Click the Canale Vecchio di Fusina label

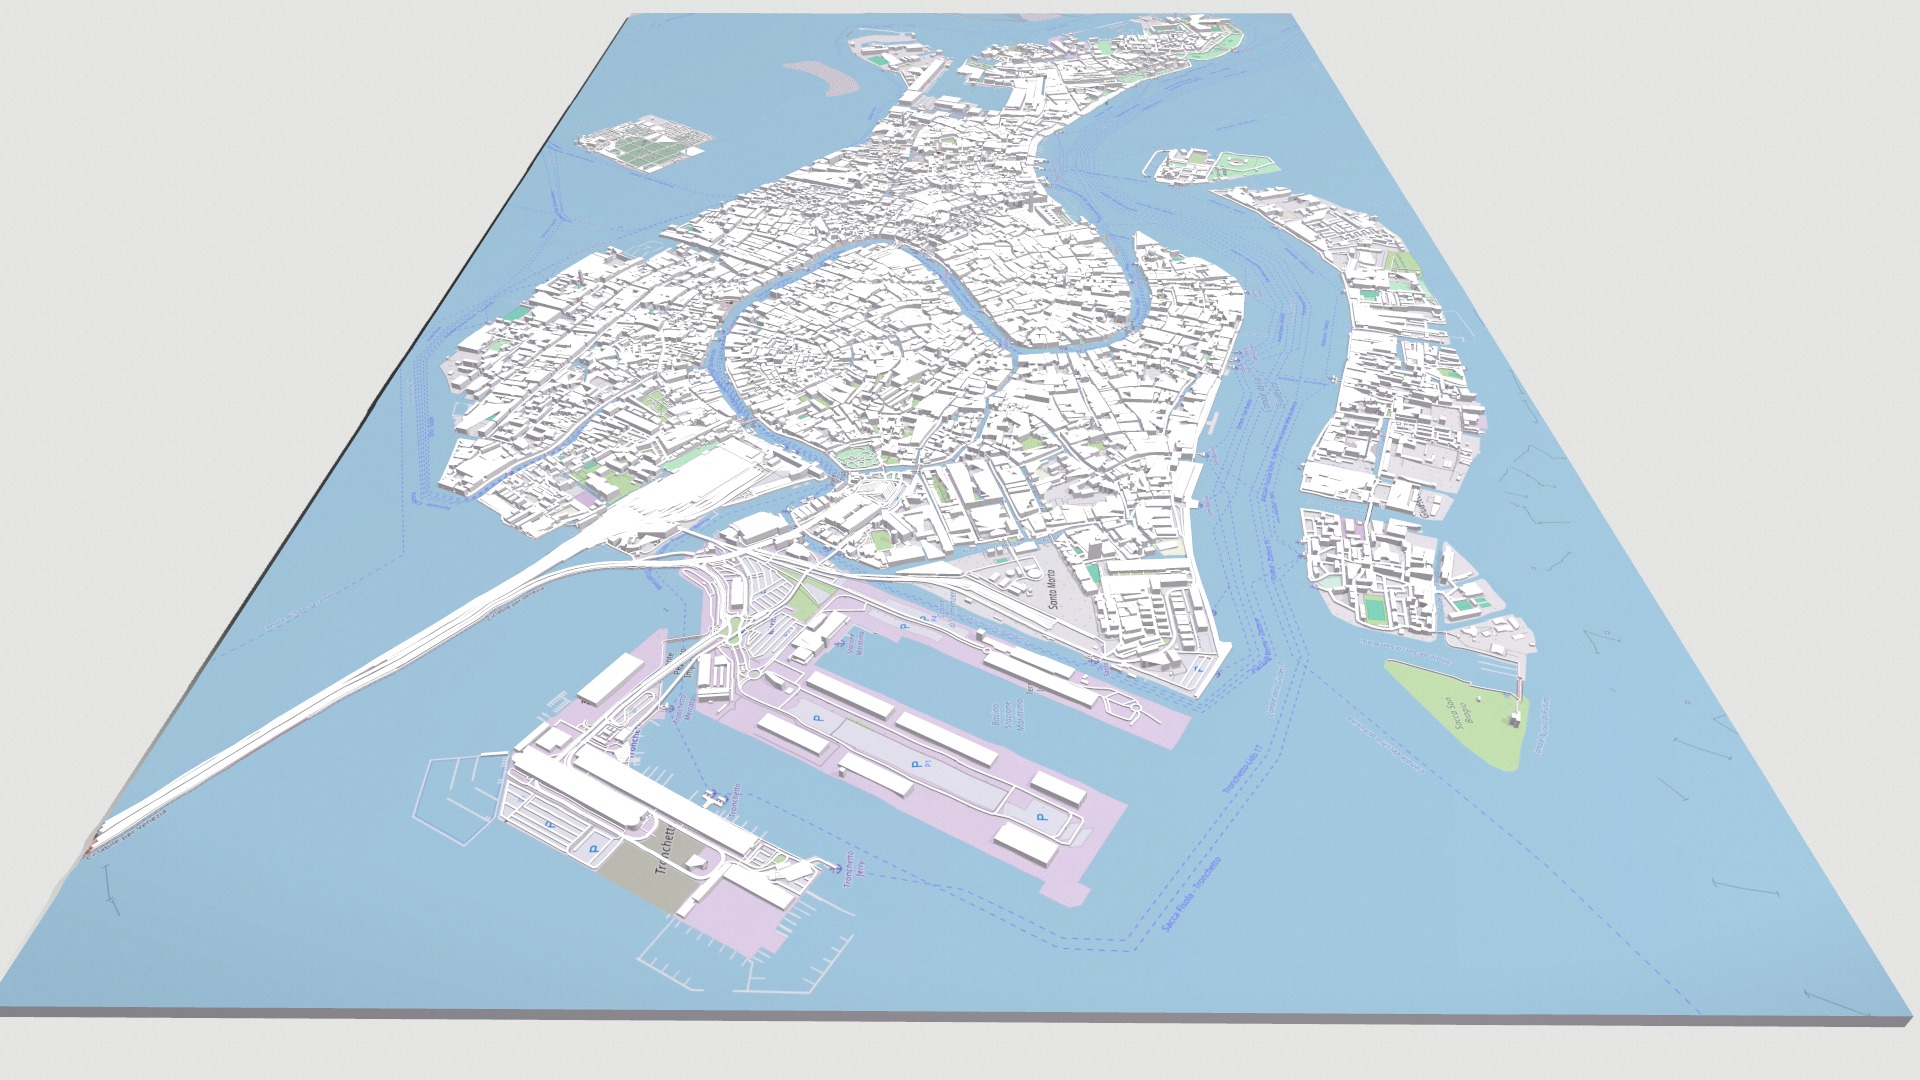coord(1386,744)
